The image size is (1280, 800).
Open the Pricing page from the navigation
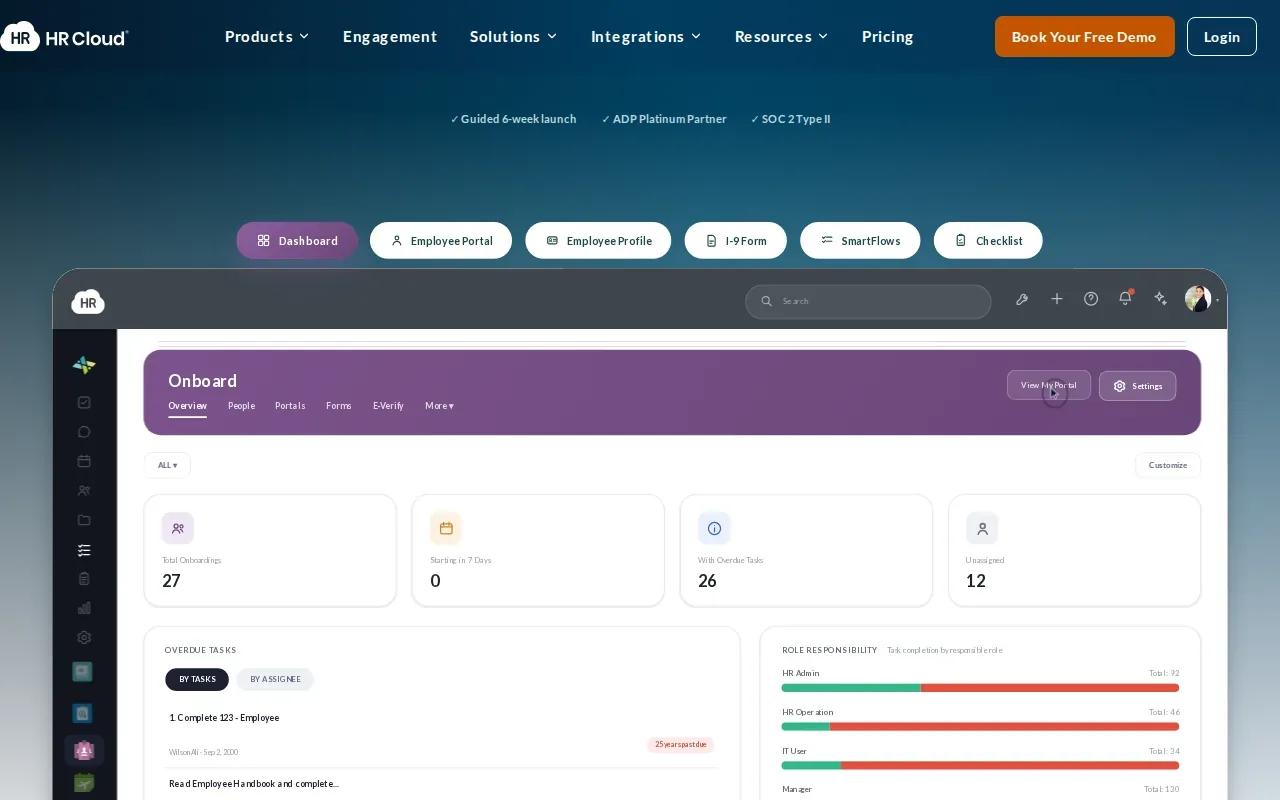point(887,37)
